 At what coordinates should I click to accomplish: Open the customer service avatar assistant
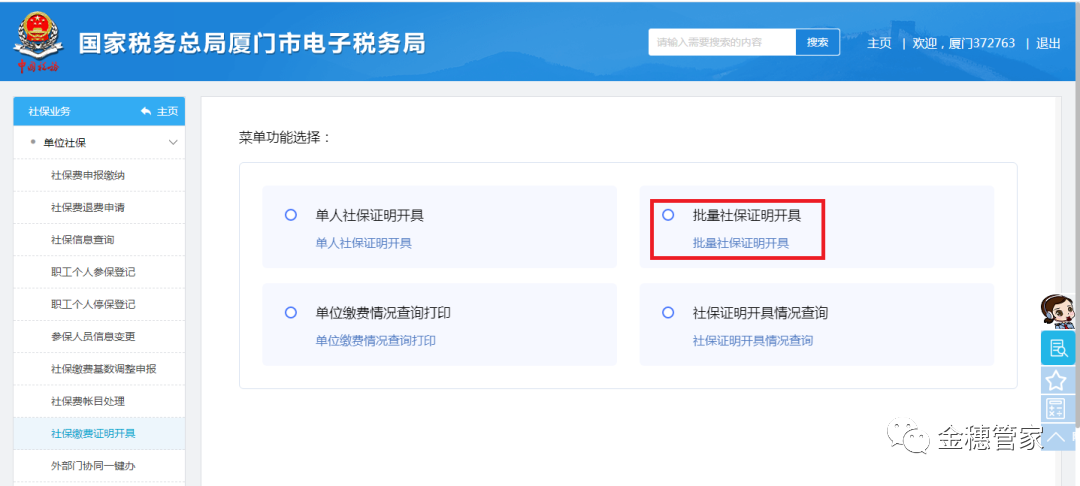(1057, 313)
